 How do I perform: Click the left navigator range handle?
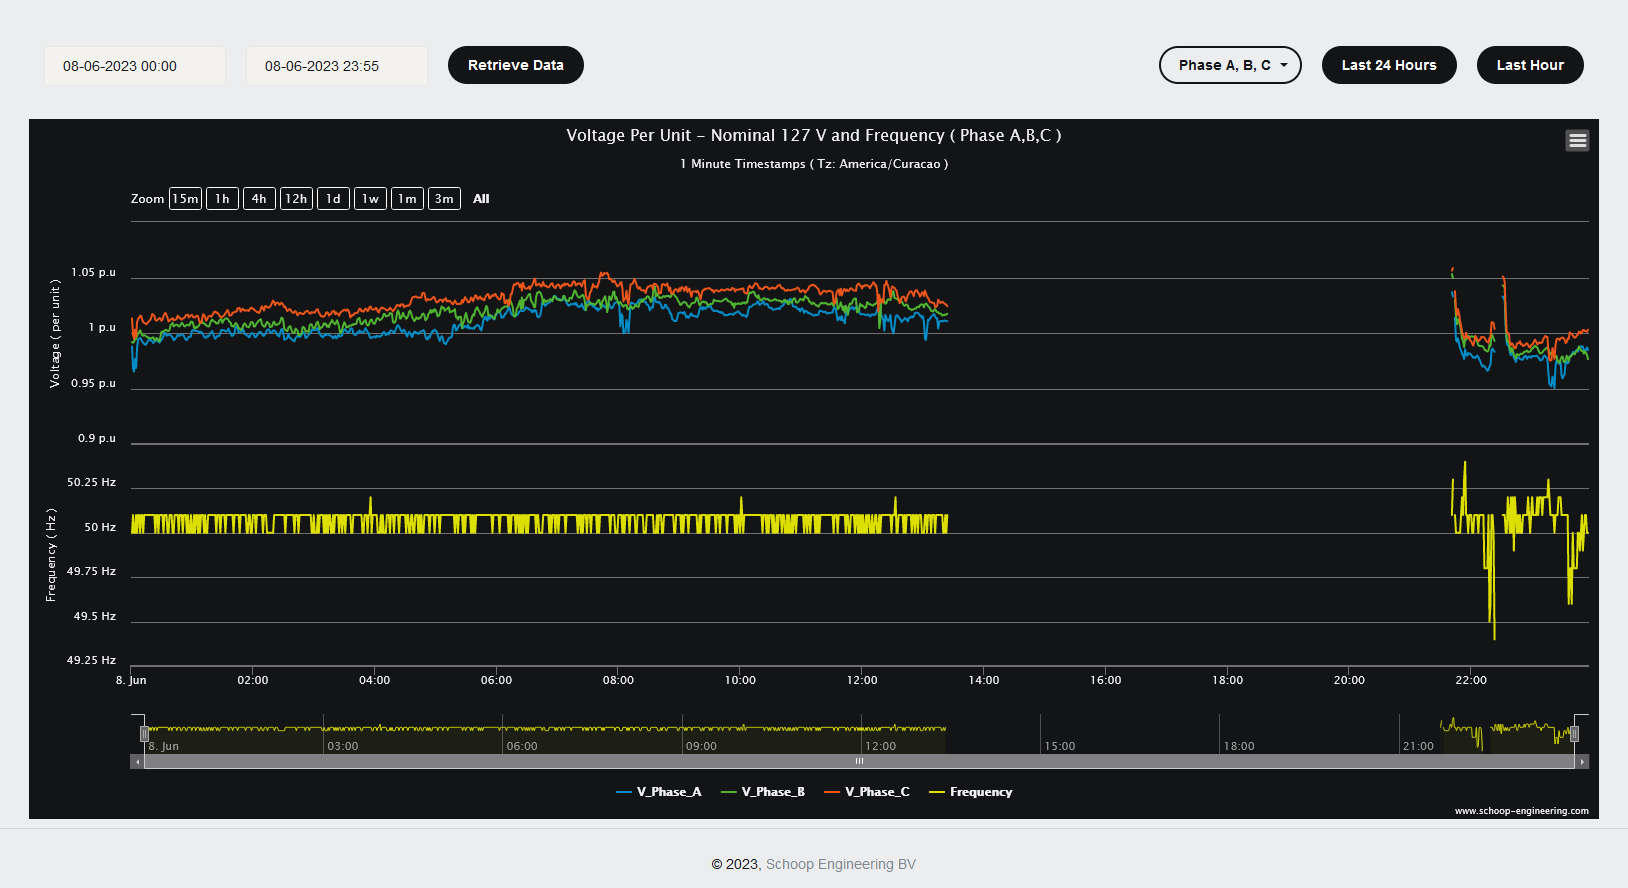point(144,734)
